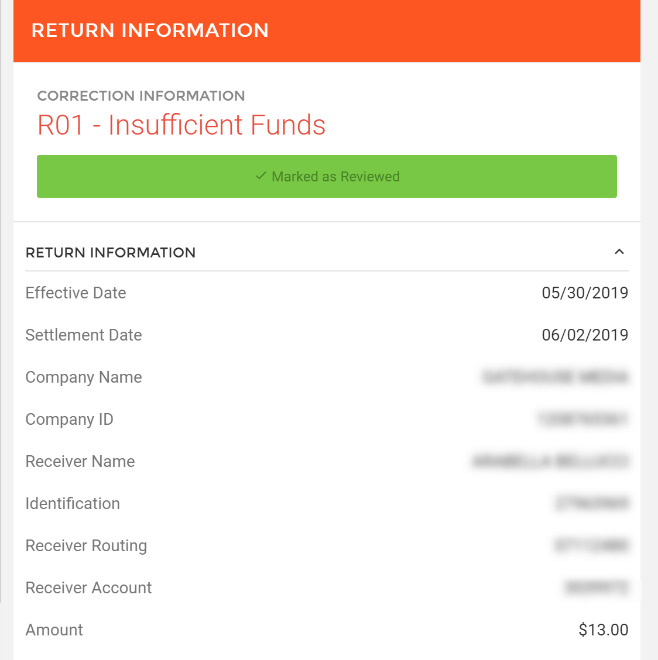This screenshot has height=660, width=658.
Task: Click the Company Name label
Action: coord(84,377)
